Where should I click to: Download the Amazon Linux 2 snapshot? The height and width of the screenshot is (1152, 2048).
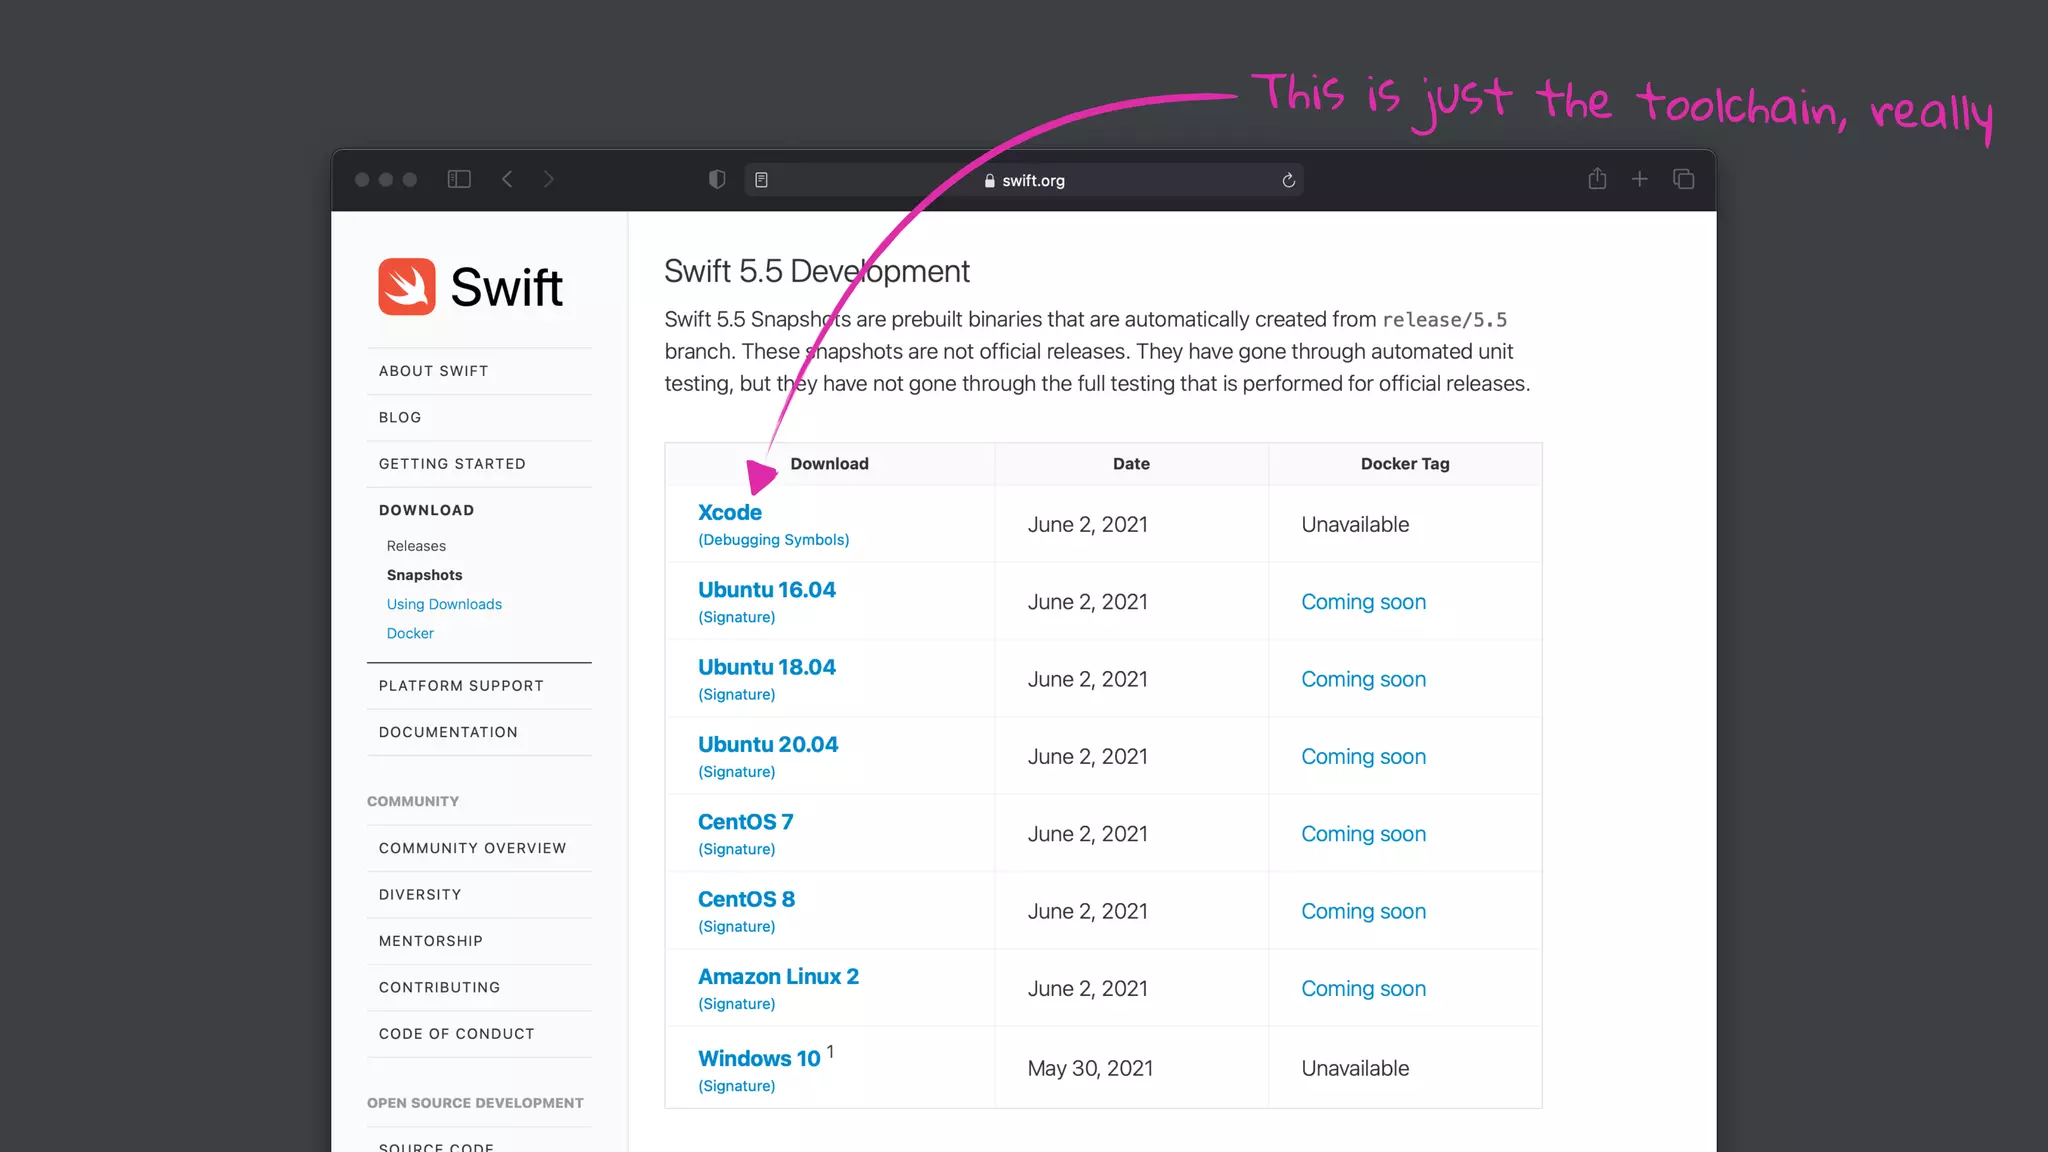[x=778, y=976]
